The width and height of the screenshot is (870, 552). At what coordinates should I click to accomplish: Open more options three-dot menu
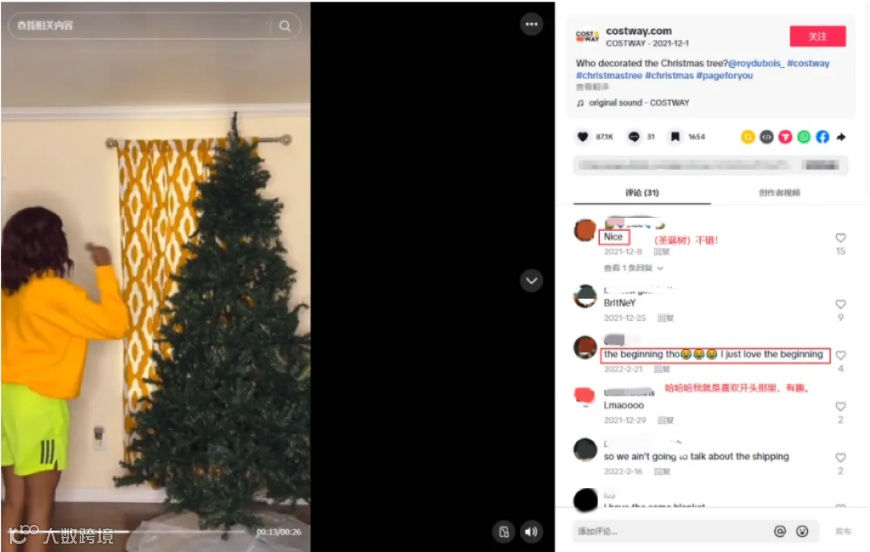(x=532, y=24)
